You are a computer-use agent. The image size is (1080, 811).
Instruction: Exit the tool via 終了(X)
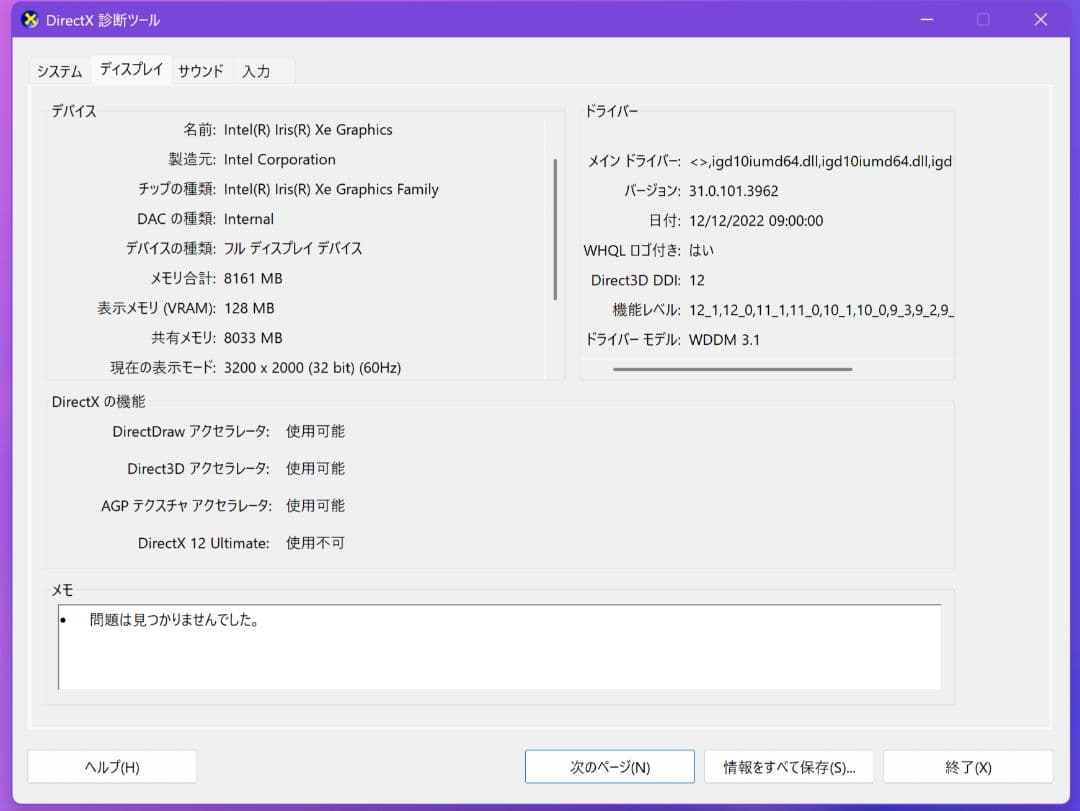tap(966, 766)
